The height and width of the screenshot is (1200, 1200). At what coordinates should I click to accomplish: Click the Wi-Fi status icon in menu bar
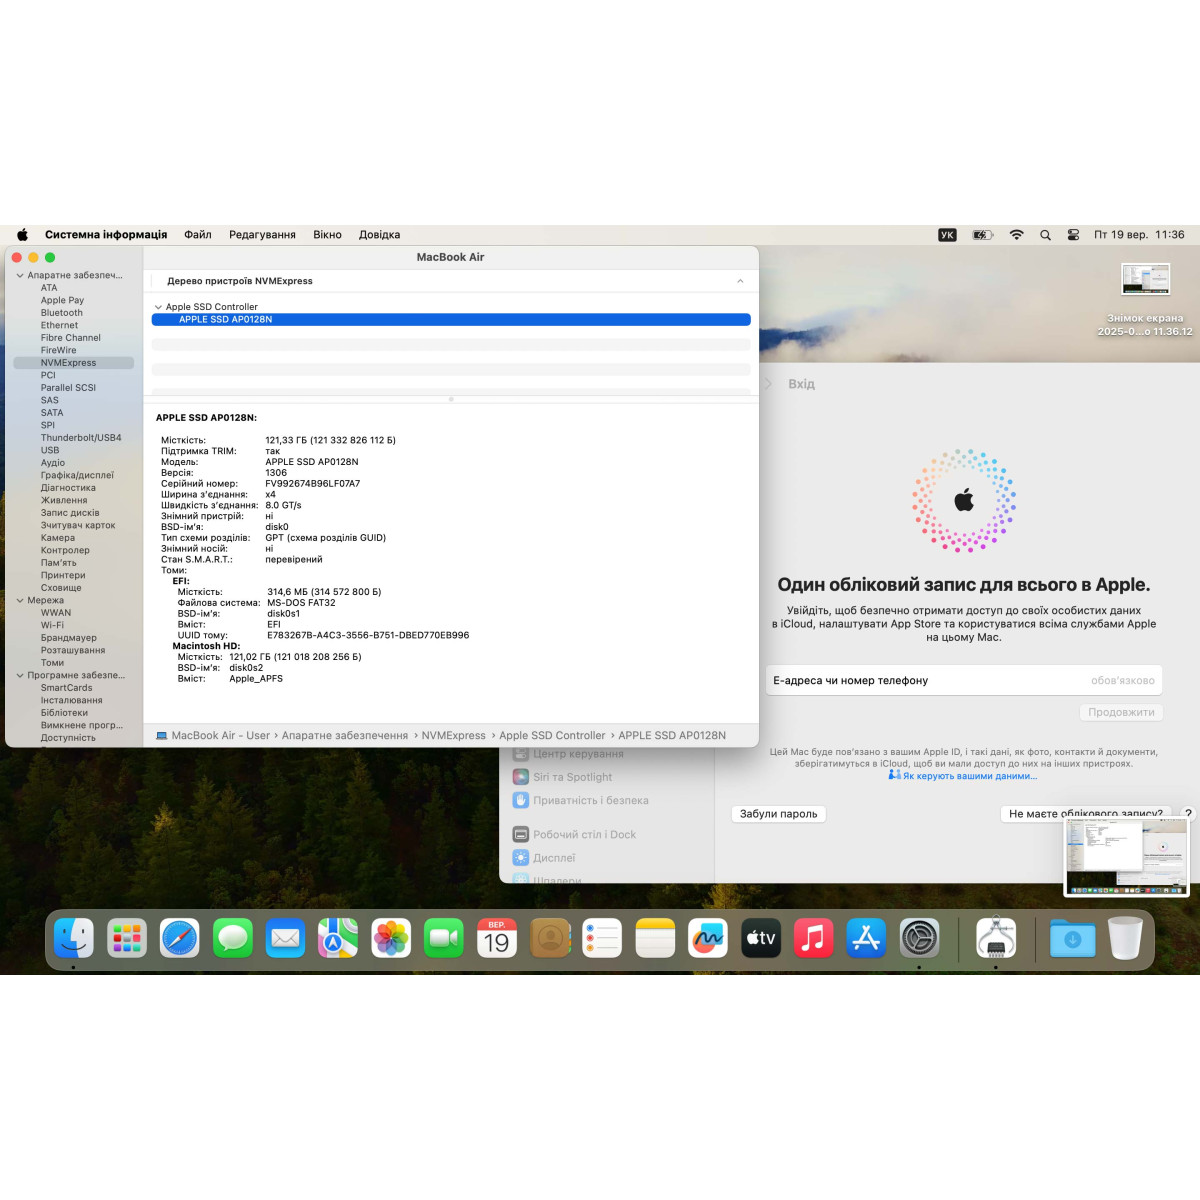tap(1016, 235)
